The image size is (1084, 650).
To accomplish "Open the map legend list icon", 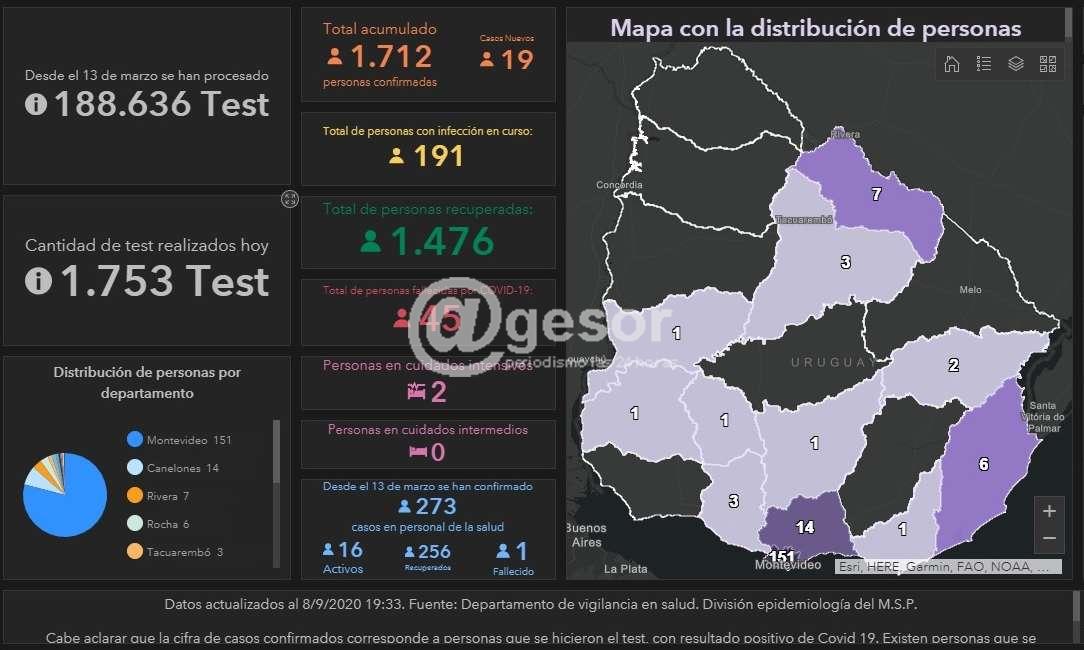I will click(984, 64).
